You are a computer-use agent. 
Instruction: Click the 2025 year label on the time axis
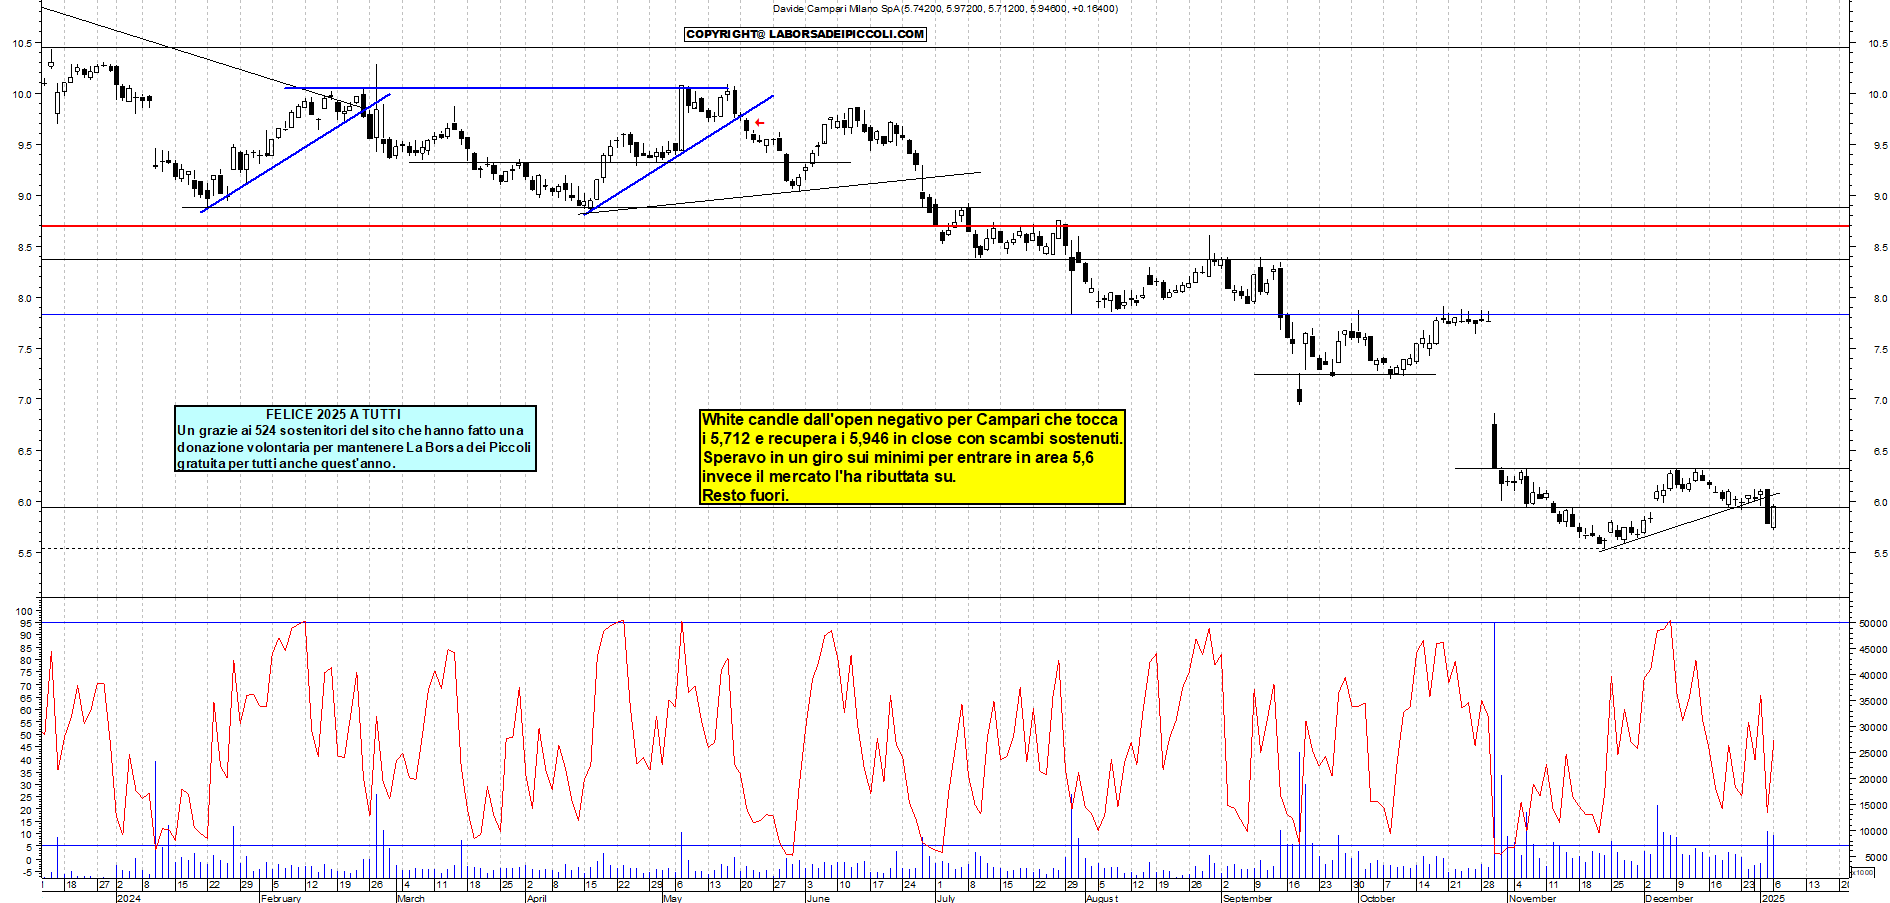[x=1773, y=898]
